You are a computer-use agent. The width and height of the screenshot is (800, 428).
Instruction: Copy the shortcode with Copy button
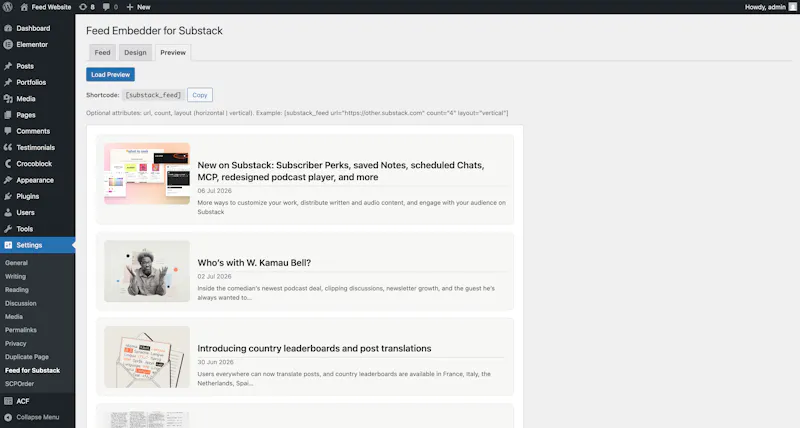tap(200, 95)
